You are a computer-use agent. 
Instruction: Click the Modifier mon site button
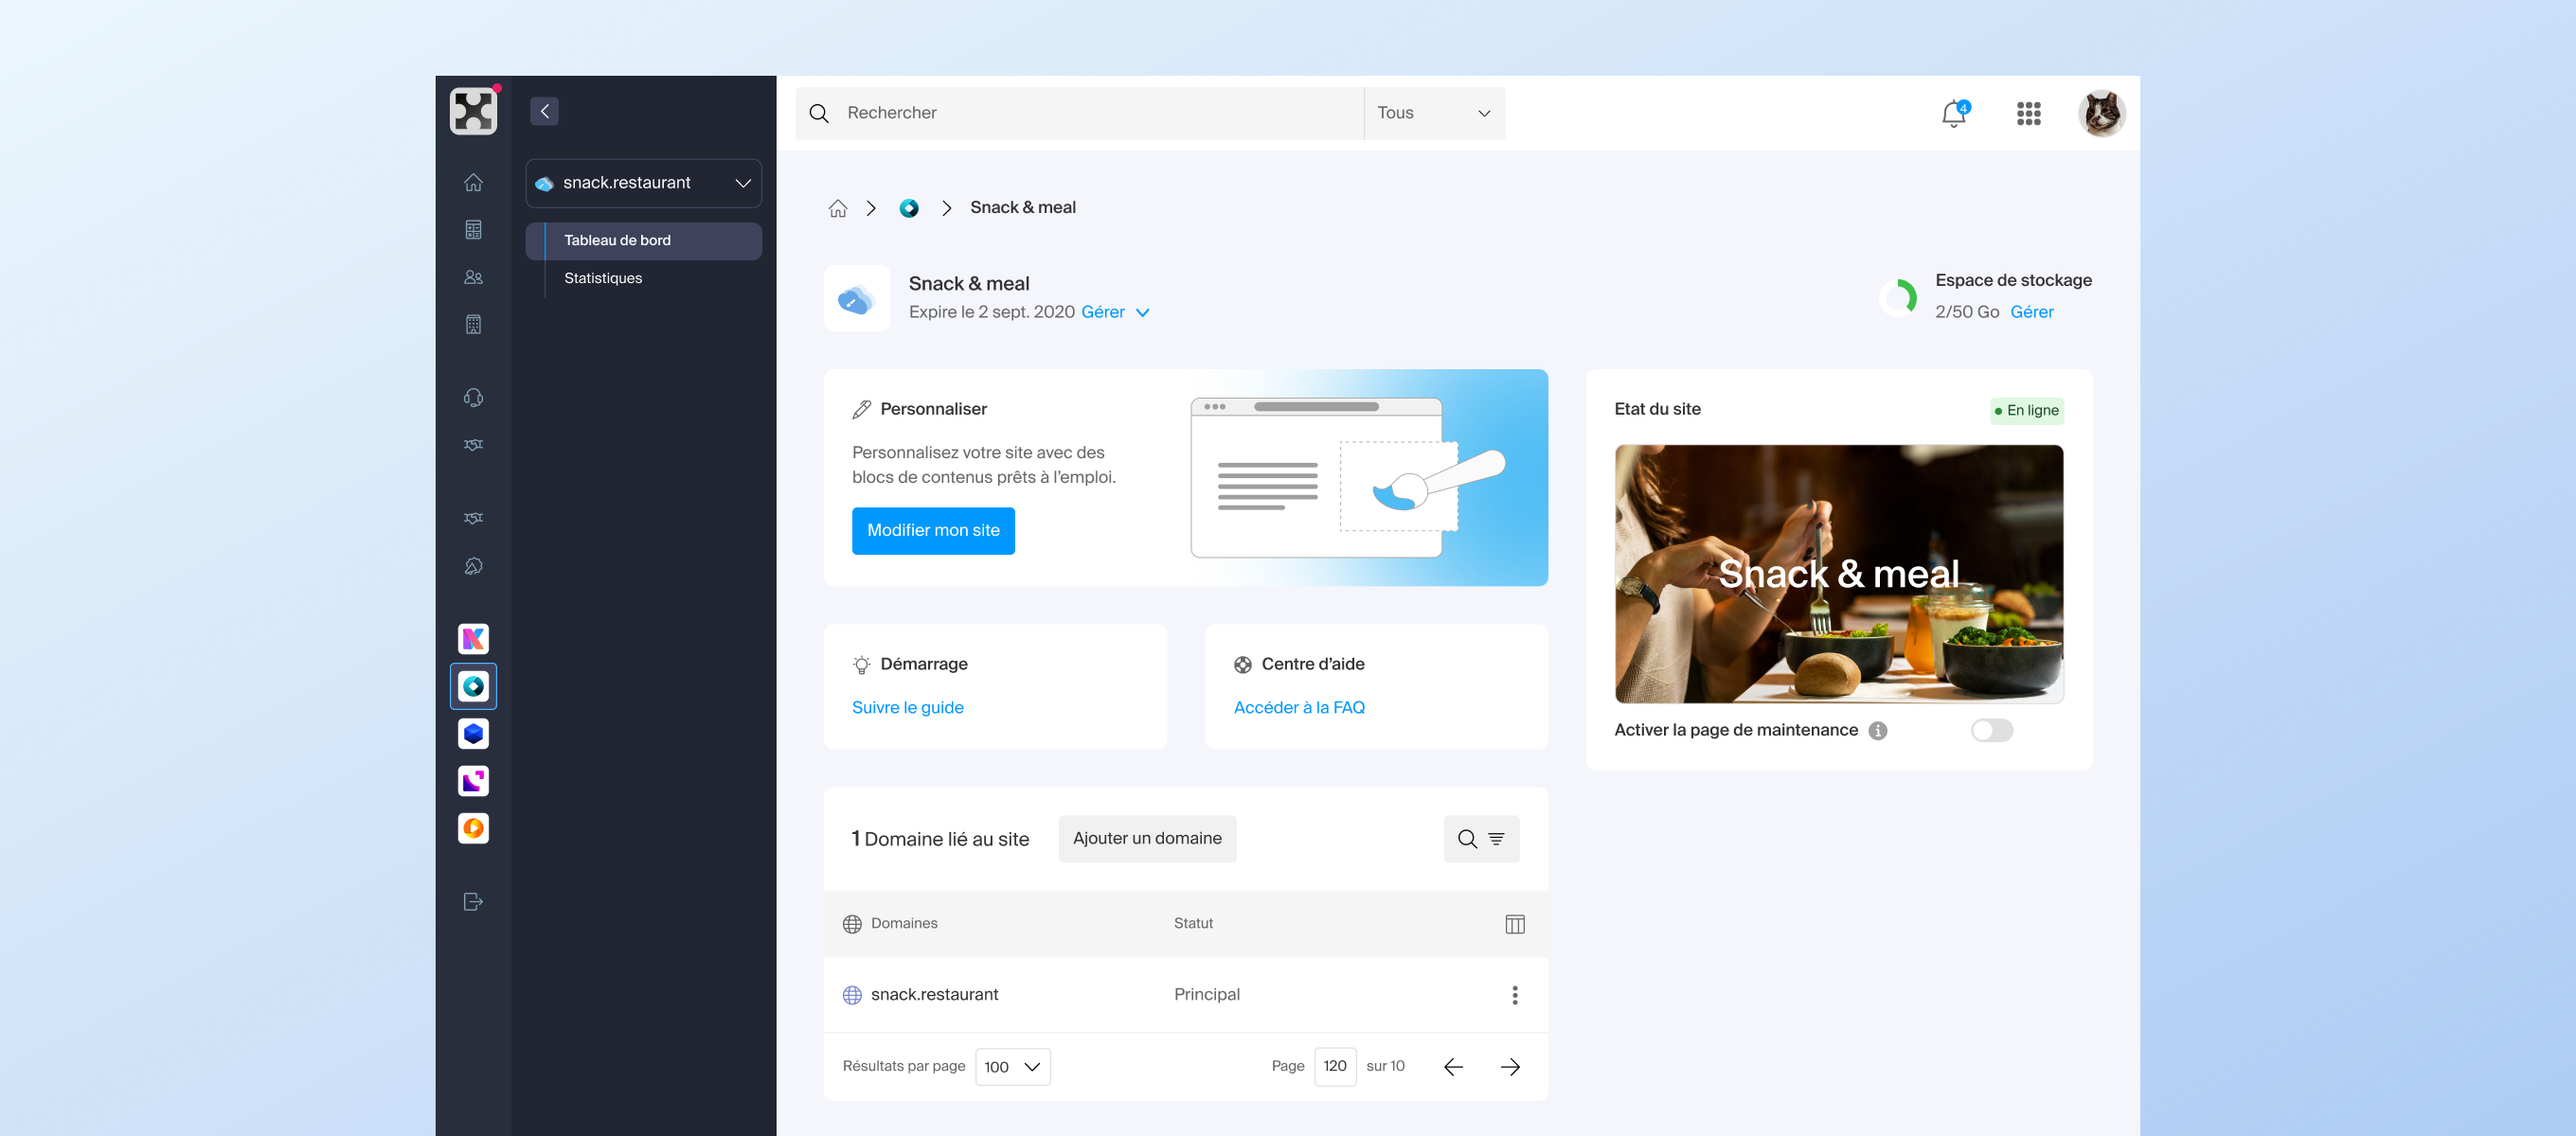[x=933, y=531]
